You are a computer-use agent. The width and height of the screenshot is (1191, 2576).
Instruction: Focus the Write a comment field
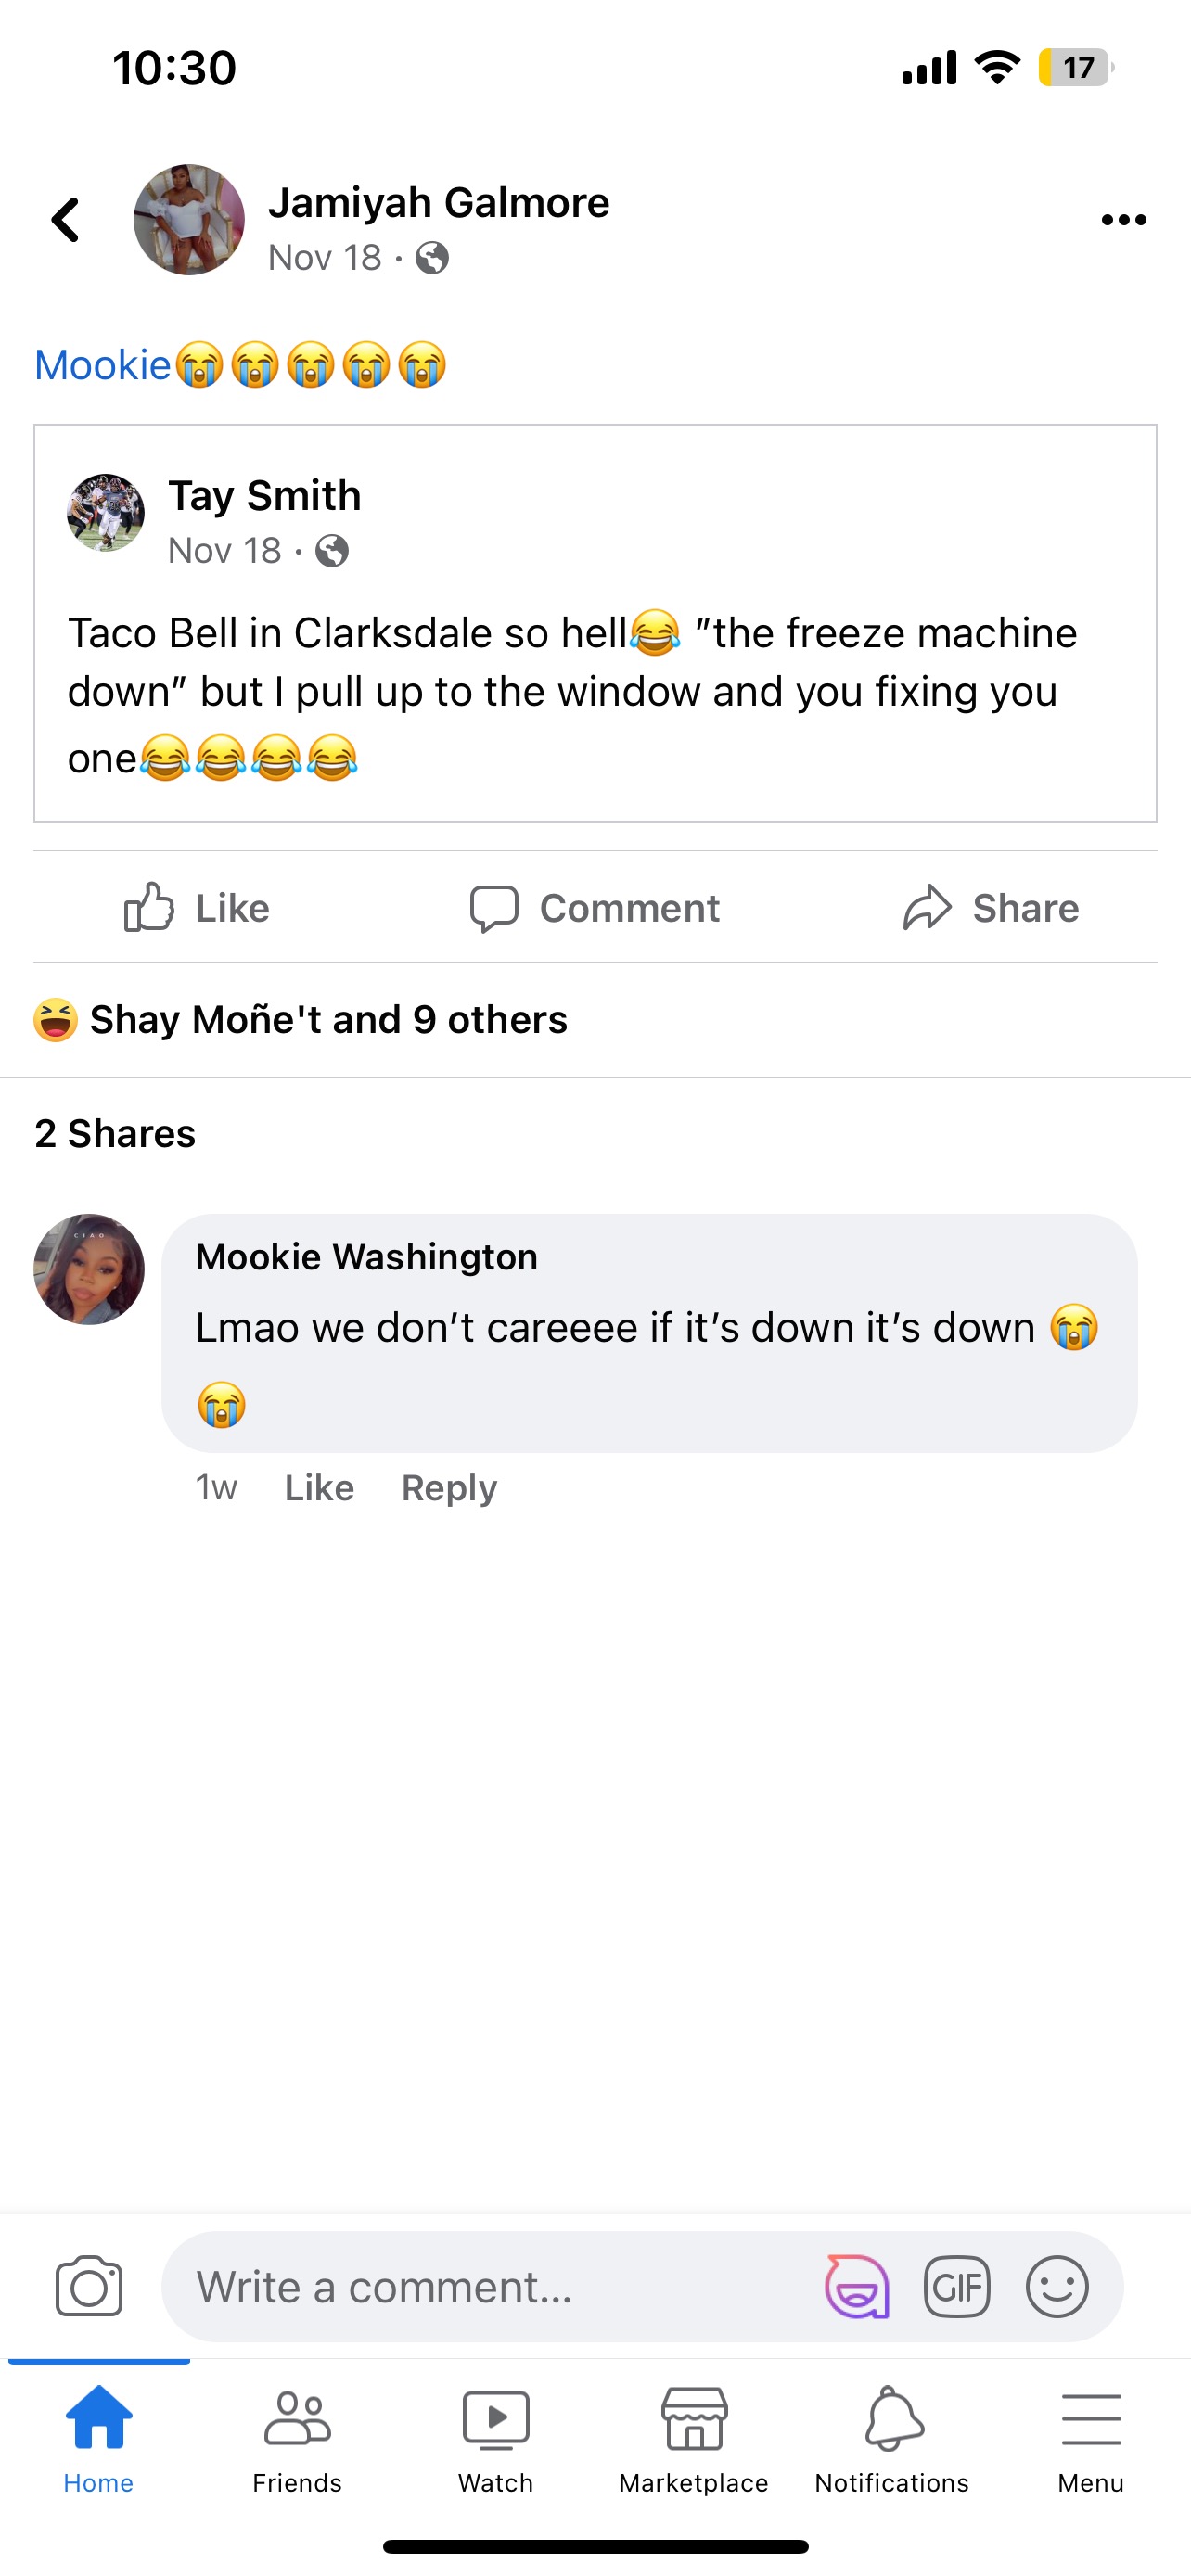click(490, 2286)
